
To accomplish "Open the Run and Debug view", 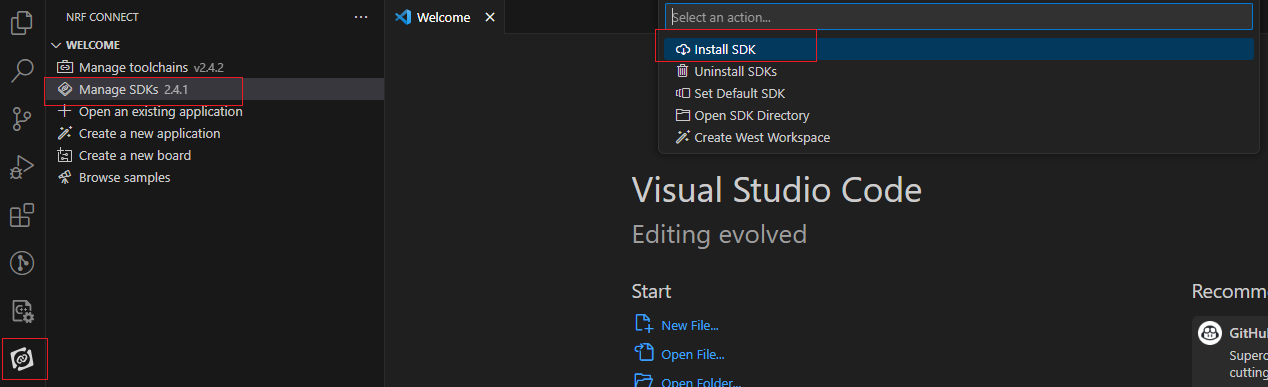I will (22, 167).
